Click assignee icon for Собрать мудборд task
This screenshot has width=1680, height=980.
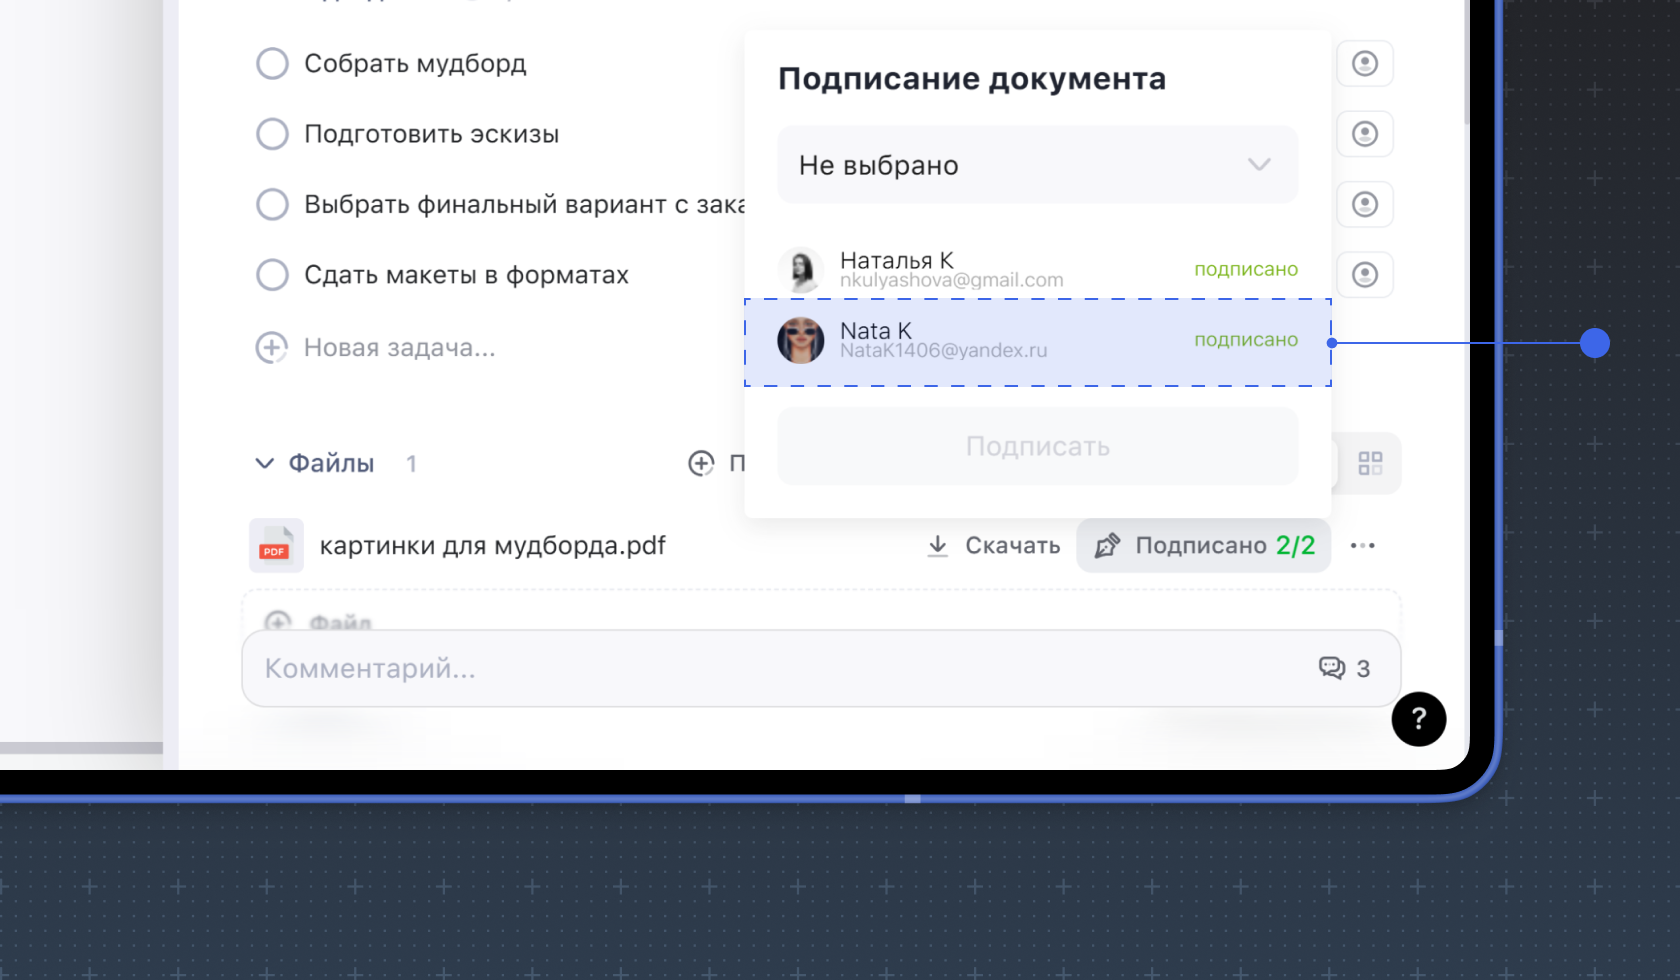pyautogui.click(x=1364, y=63)
